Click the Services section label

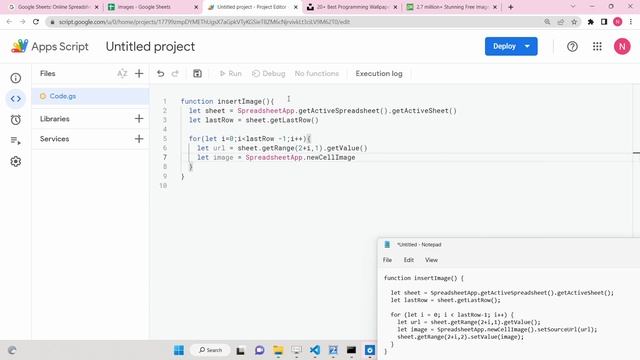click(x=54, y=139)
